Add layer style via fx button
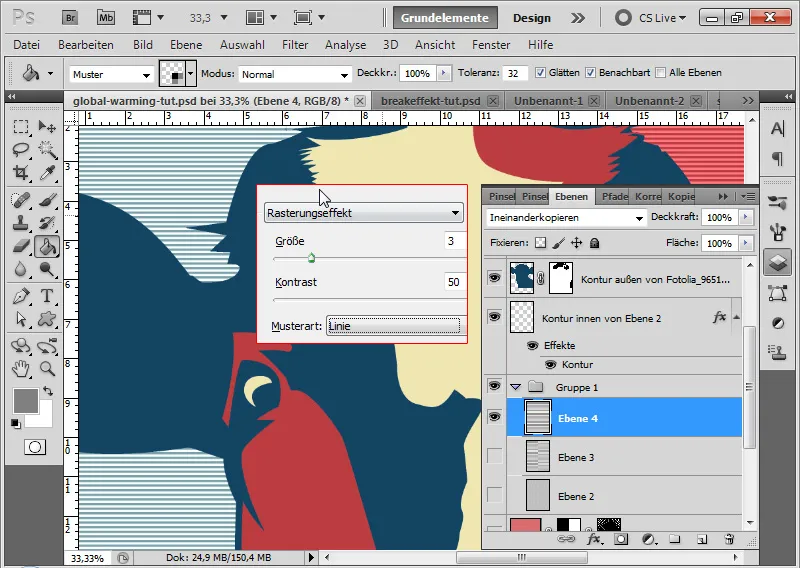 coord(593,539)
